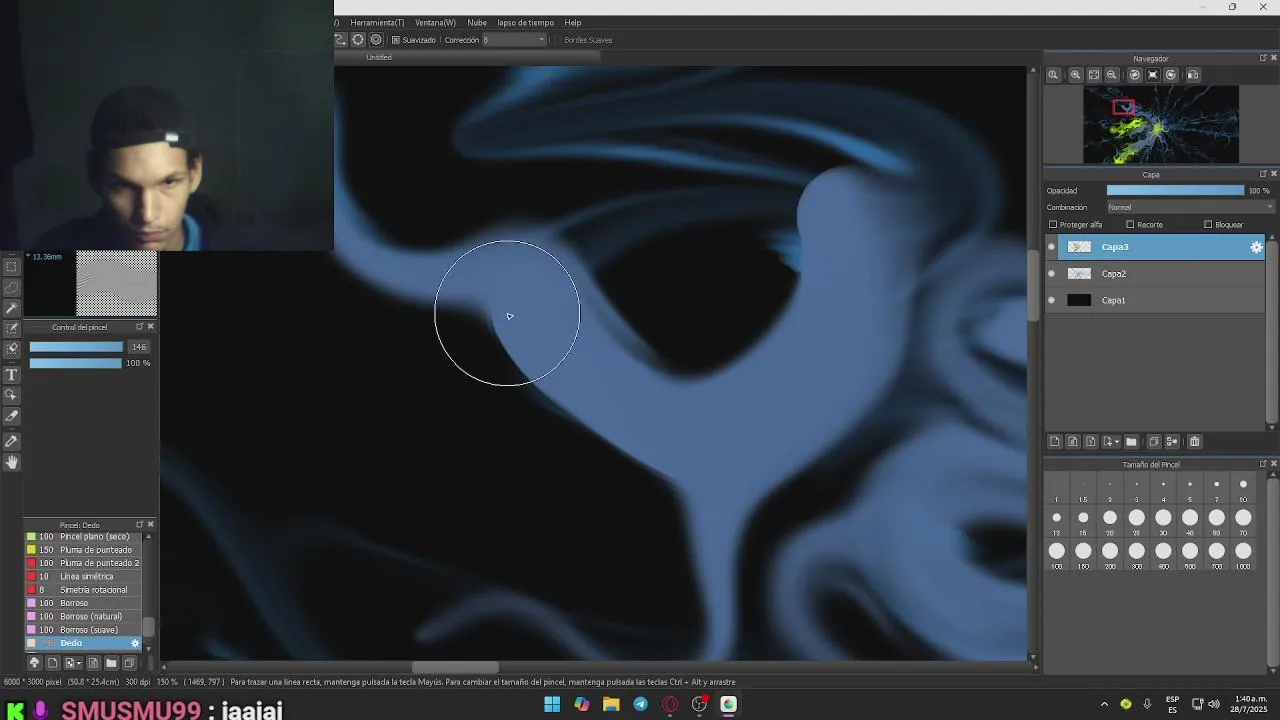Select the selection eraser tool
This screenshot has height=720, width=1280.
tap(12, 349)
